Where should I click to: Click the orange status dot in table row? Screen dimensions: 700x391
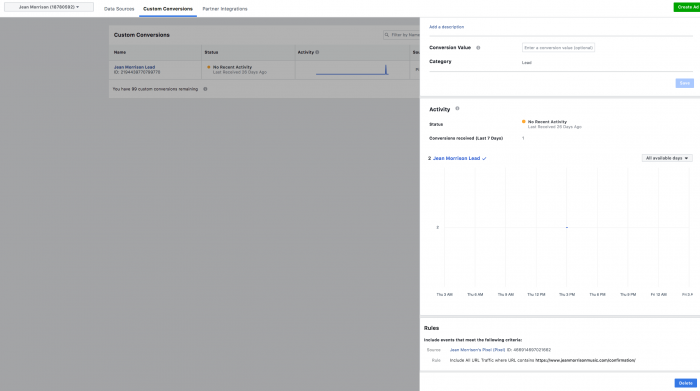pyautogui.click(x=208, y=67)
